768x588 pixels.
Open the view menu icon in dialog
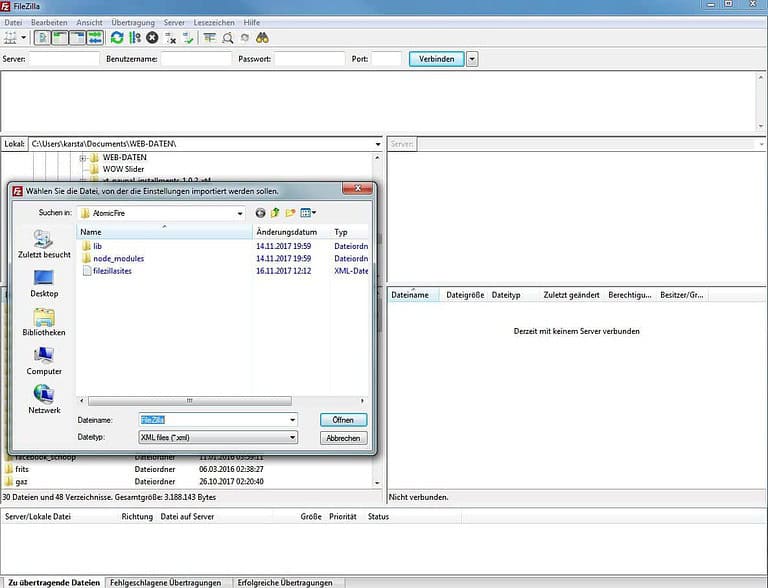coord(308,213)
